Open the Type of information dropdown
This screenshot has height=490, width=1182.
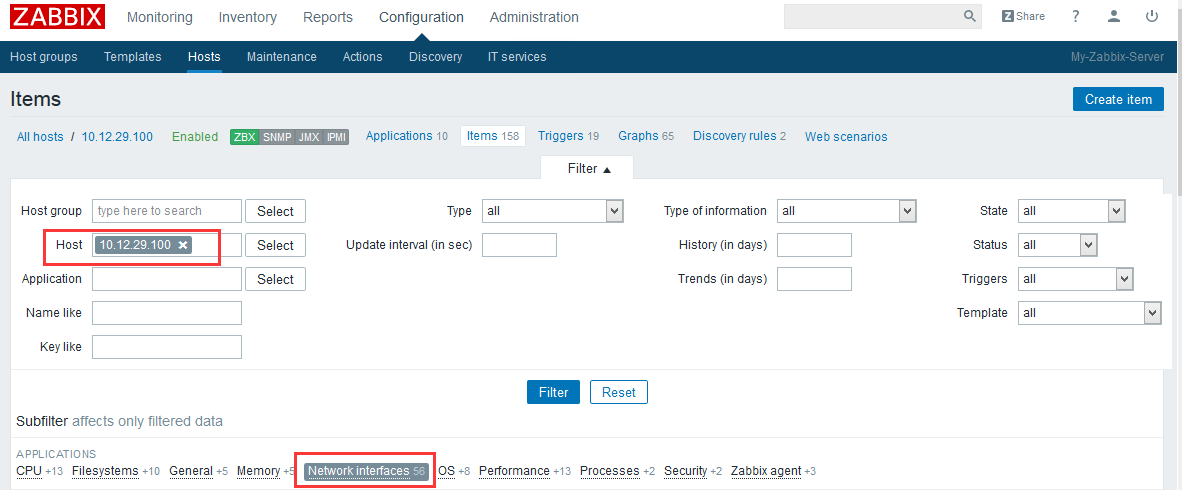[x=847, y=211]
